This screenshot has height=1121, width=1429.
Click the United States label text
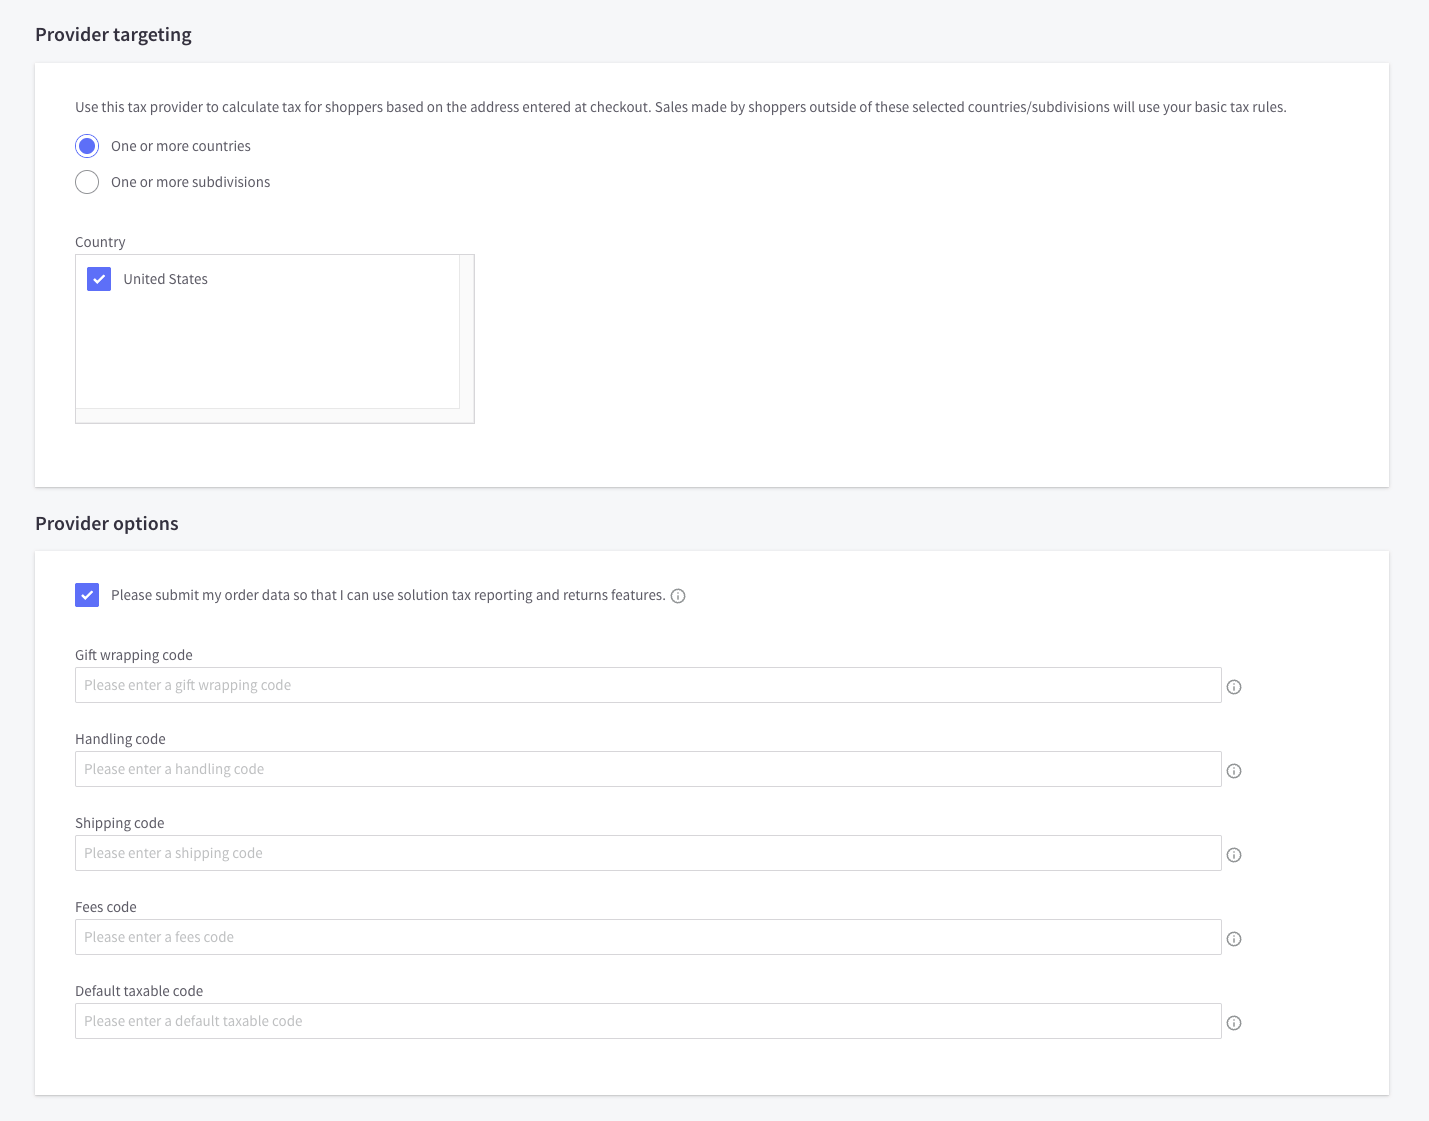tap(166, 279)
